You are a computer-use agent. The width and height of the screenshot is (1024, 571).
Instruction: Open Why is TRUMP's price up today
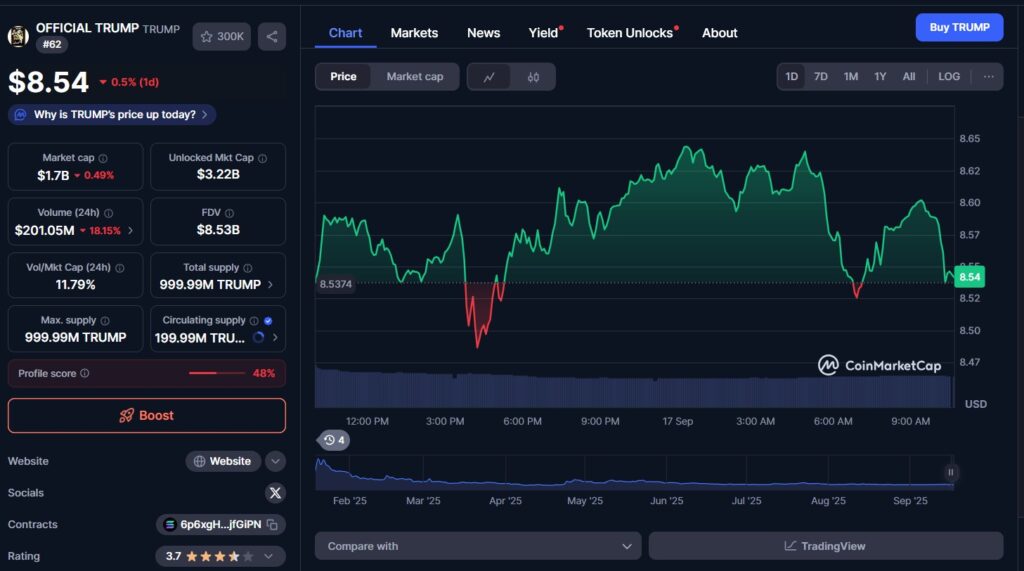(112, 114)
